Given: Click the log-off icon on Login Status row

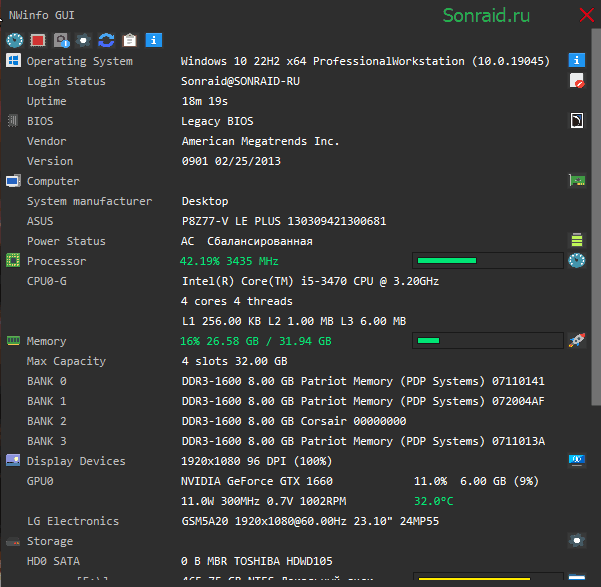Looking at the screenshot, I should (576, 81).
